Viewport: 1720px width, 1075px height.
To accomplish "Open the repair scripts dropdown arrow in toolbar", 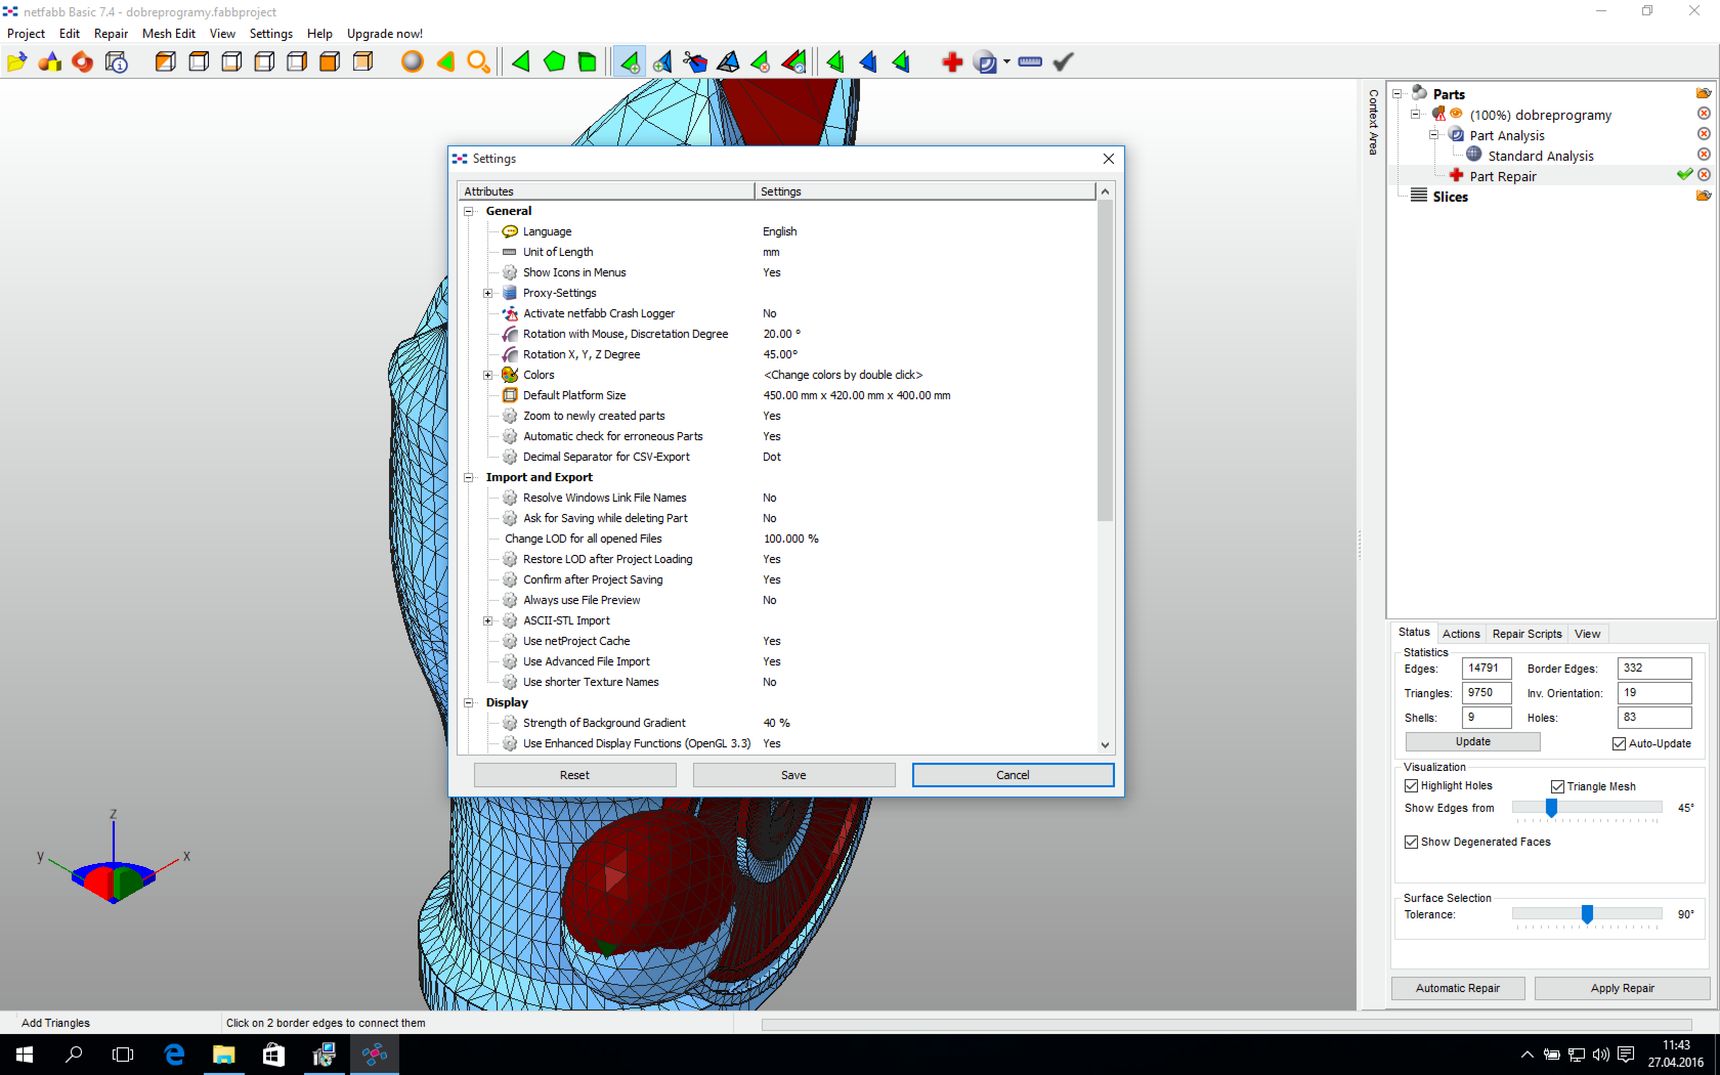I will pyautogui.click(x=1006, y=62).
